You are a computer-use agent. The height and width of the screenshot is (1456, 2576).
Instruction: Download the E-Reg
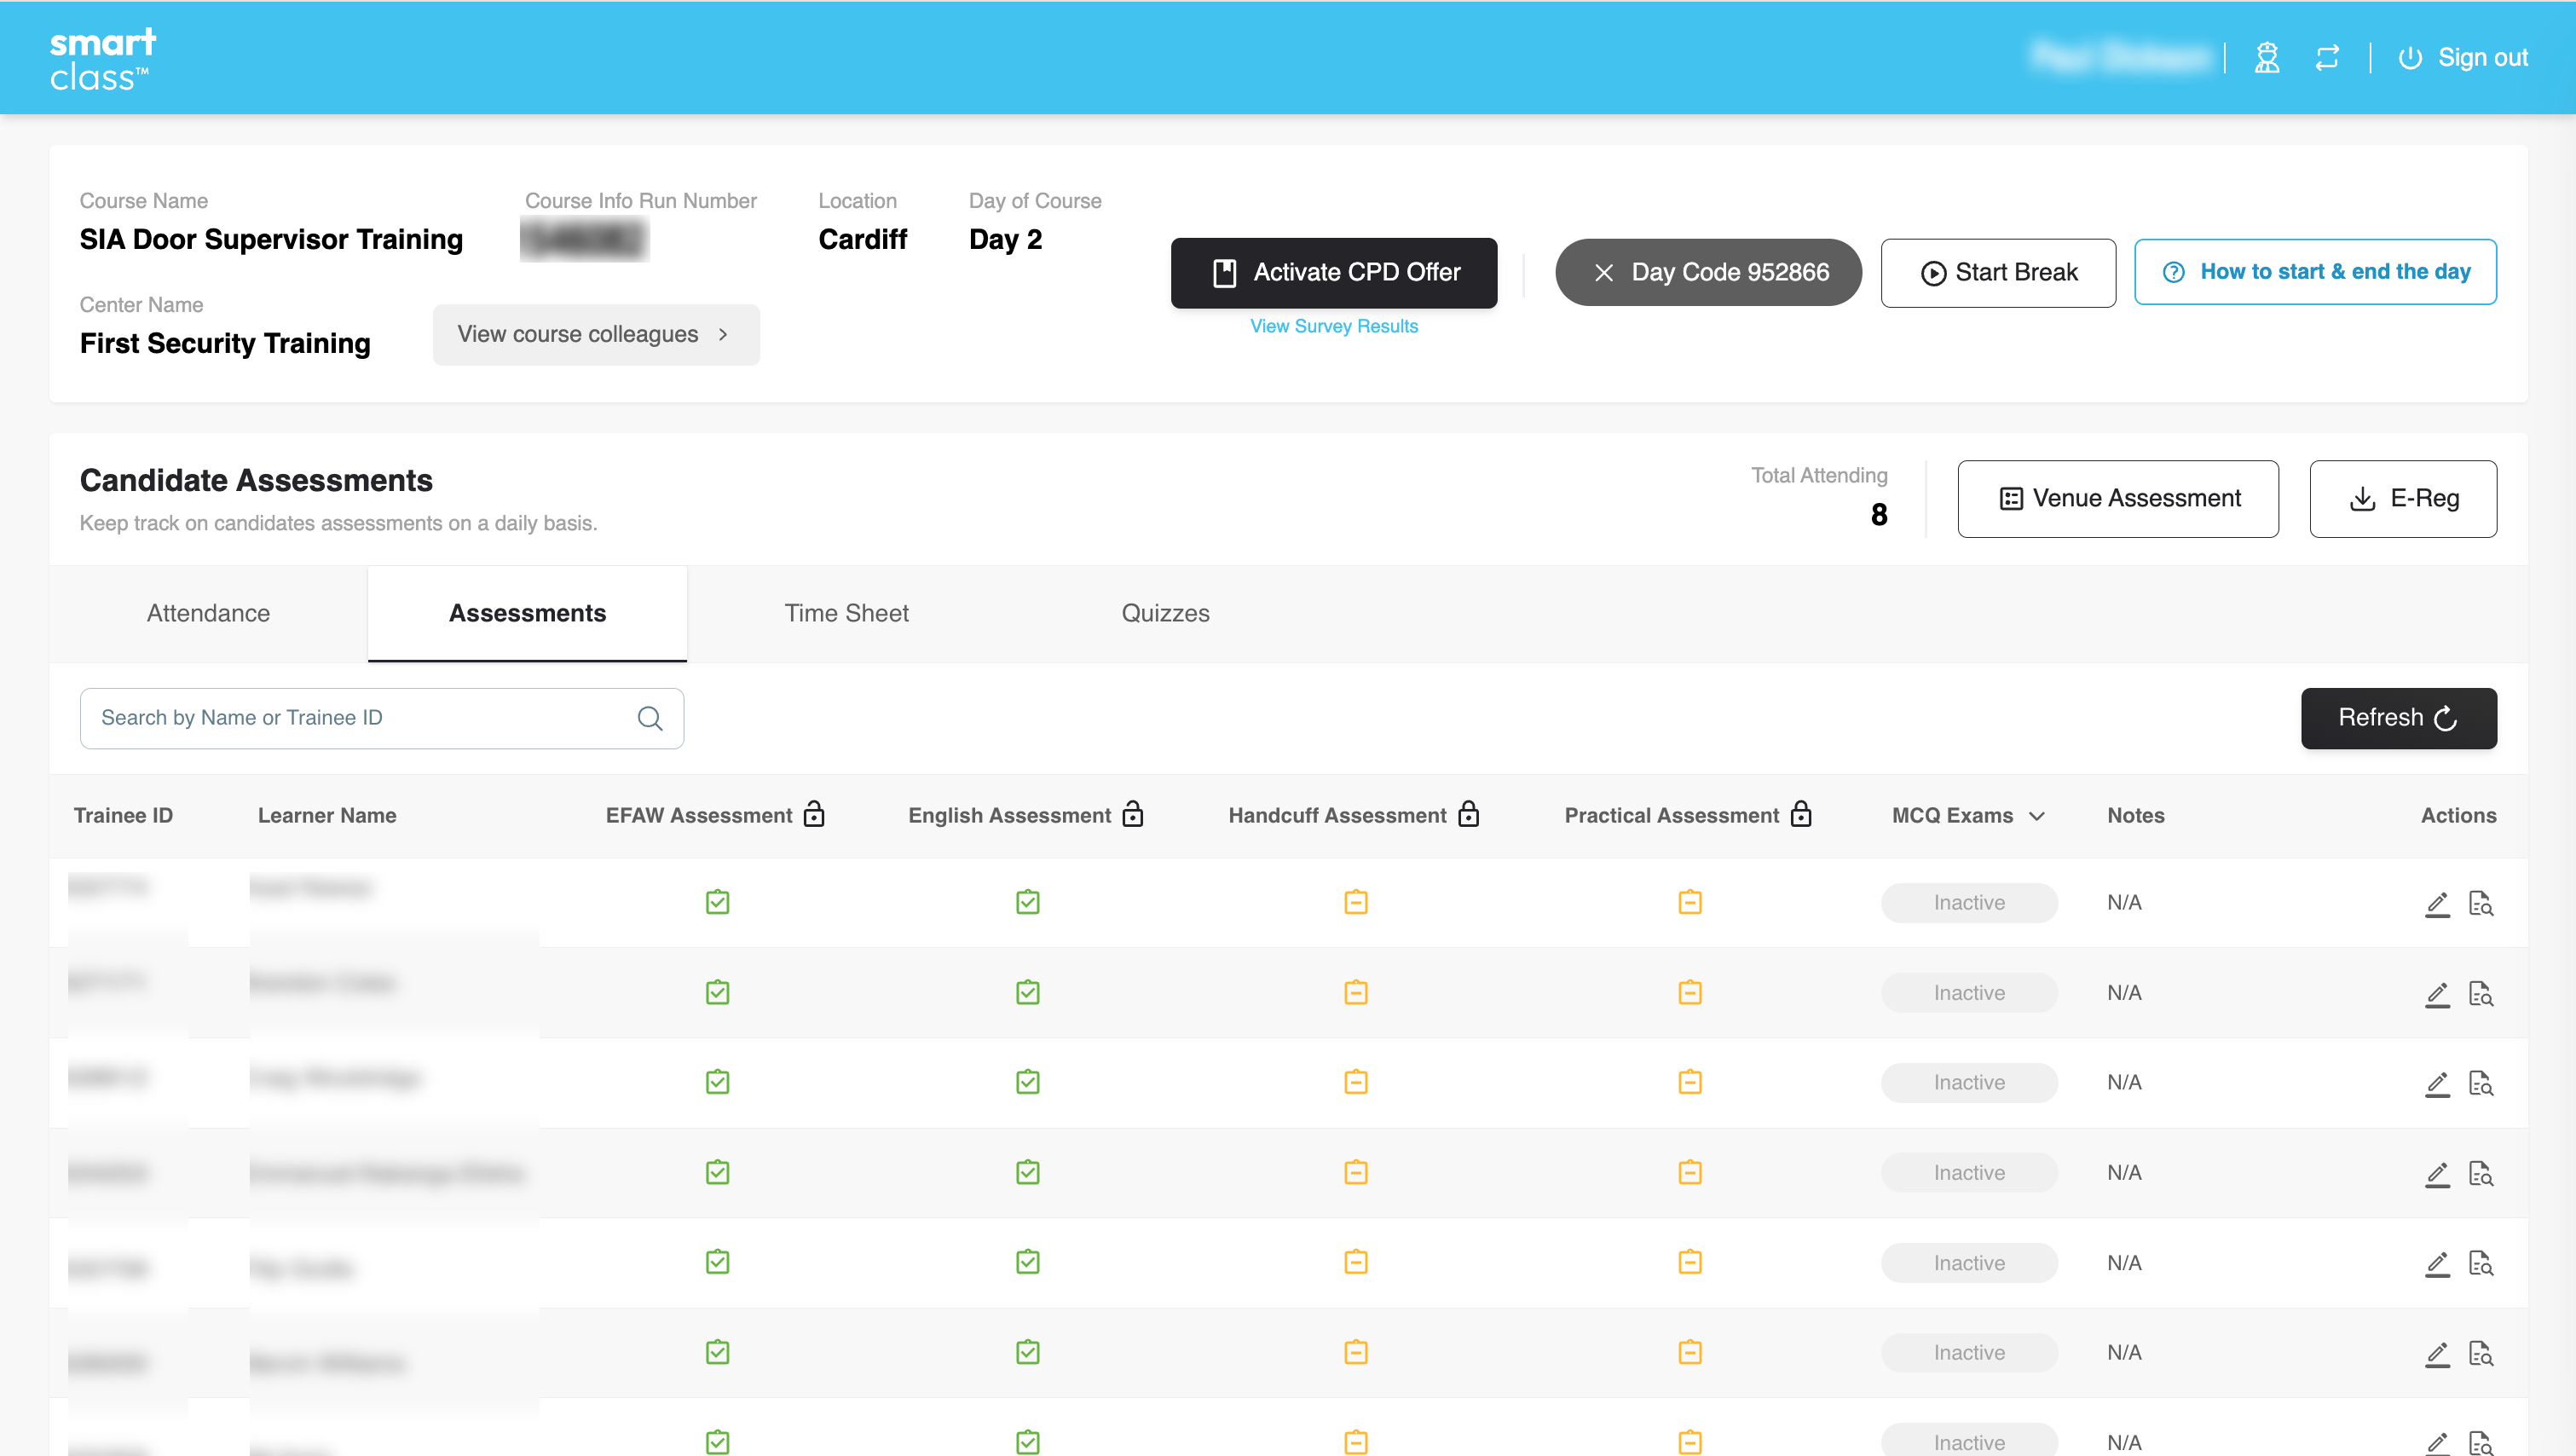pyautogui.click(x=2403, y=498)
